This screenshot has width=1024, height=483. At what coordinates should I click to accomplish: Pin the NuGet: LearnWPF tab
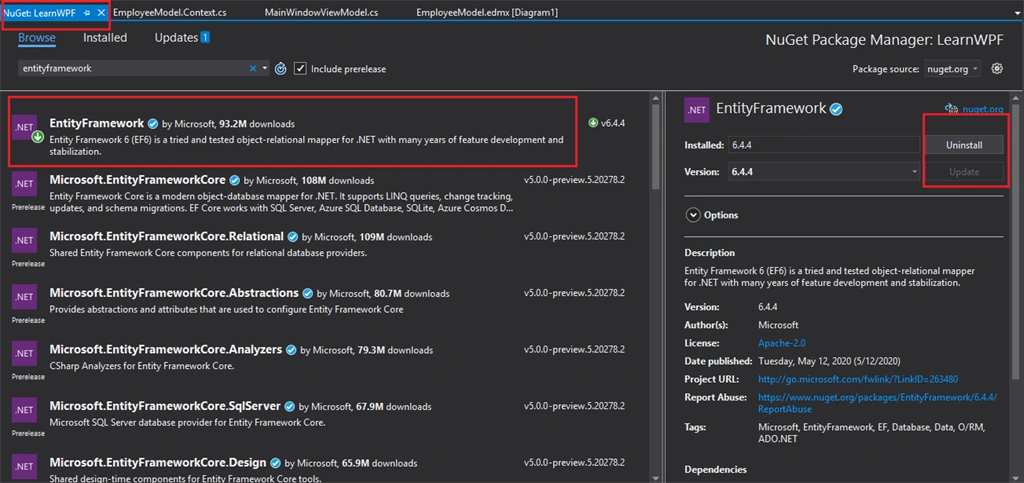tap(88, 12)
